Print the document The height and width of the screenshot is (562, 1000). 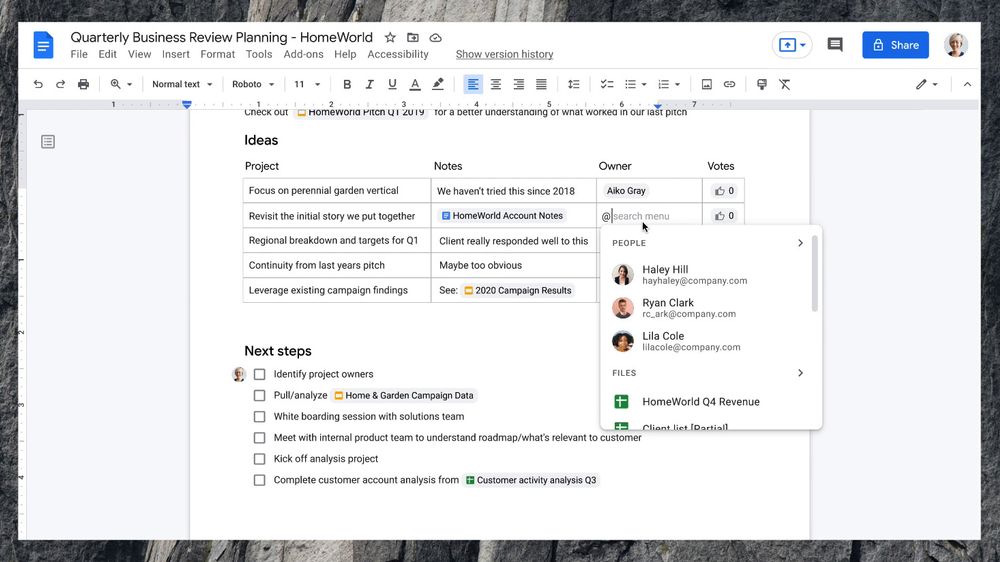[84, 84]
